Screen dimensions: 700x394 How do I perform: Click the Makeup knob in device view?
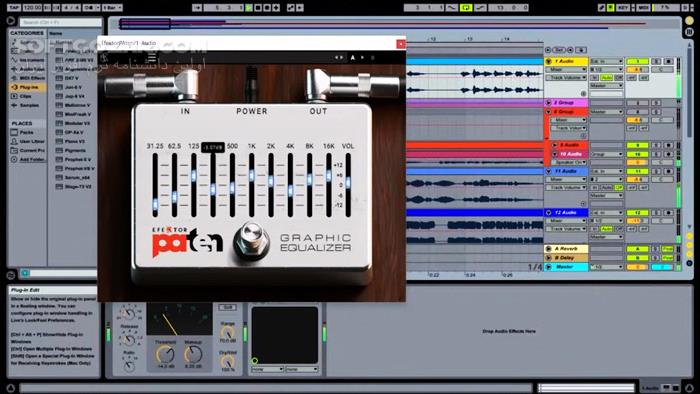point(193,355)
